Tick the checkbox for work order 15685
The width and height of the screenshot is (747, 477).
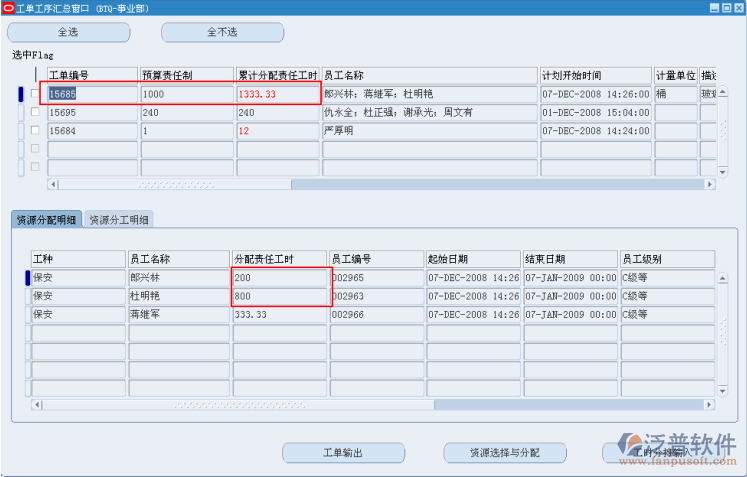tap(35, 94)
